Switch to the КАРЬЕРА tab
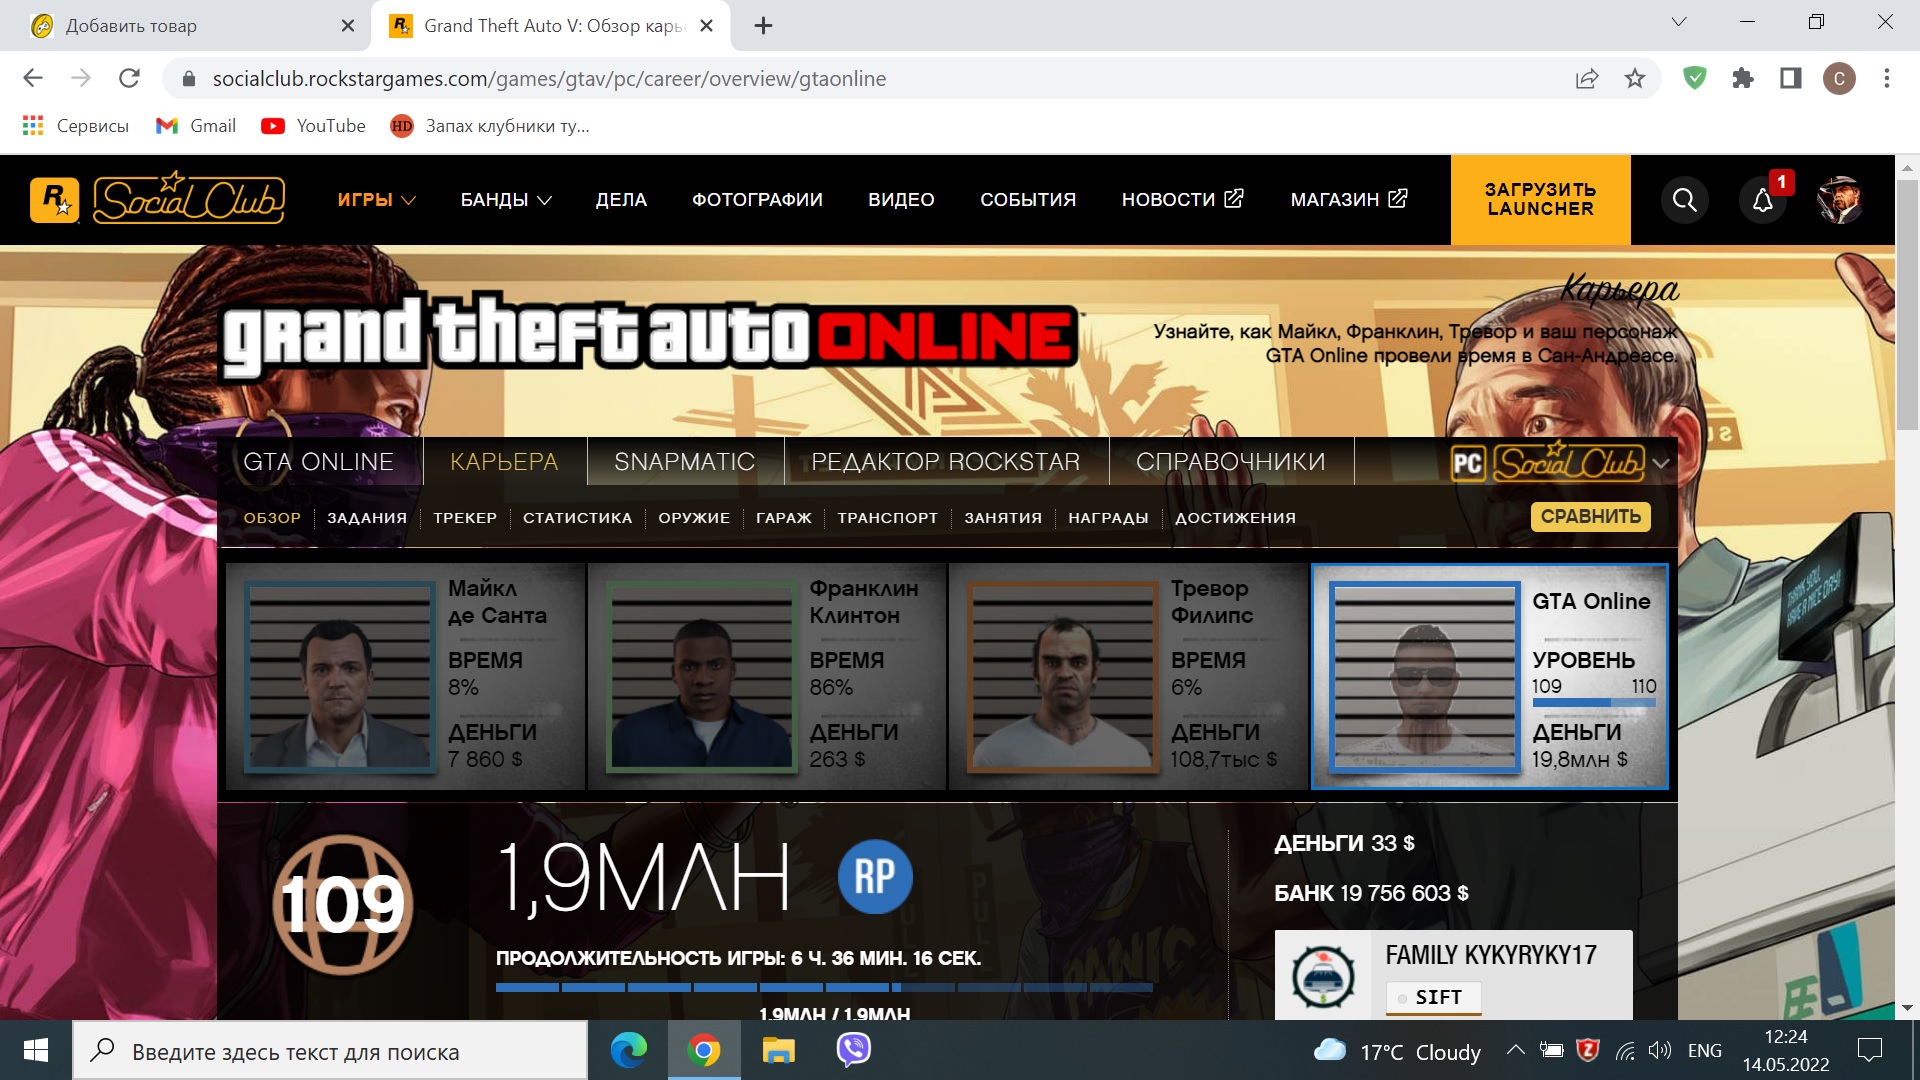Viewport: 1920px width, 1080px height. tap(504, 462)
